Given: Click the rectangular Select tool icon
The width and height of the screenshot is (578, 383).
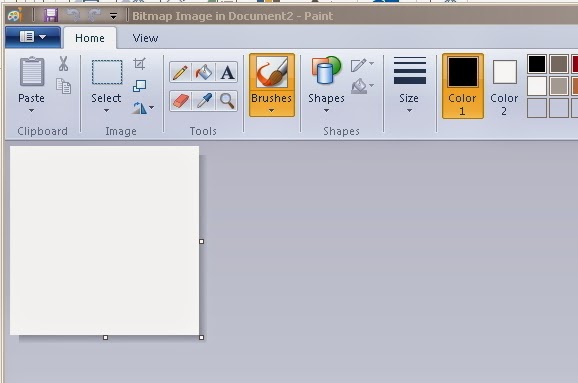Looking at the screenshot, I should pos(107,72).
